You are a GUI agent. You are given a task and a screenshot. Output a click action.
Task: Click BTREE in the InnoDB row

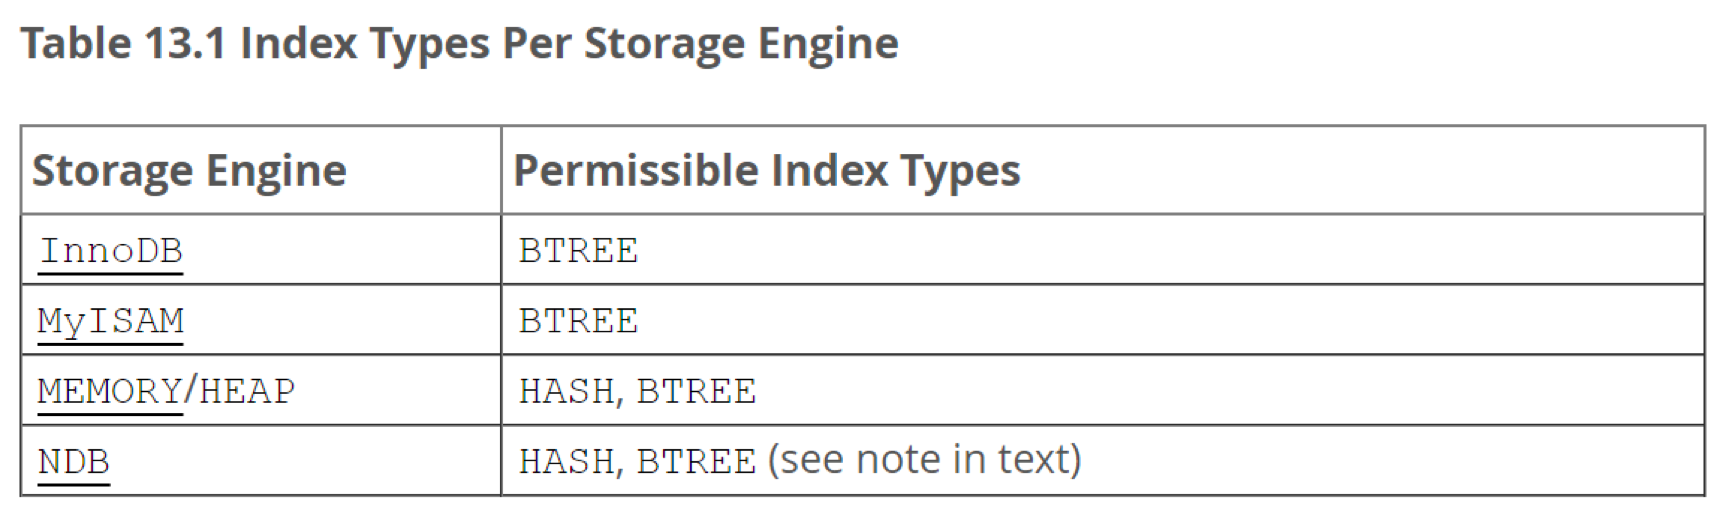click(578, 251)
